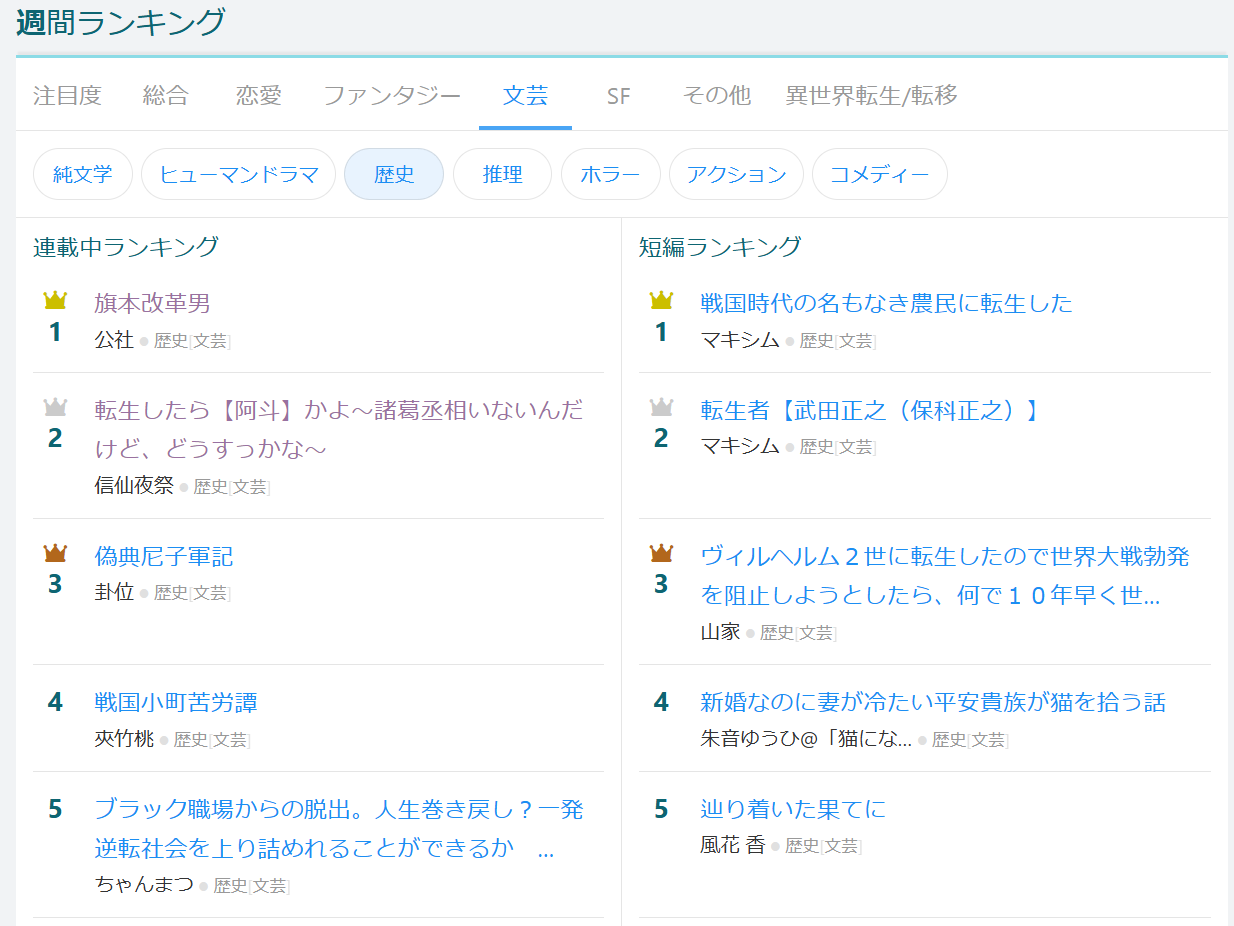Click author name 風花 香
The width and height of the screenshot is (1234, 926).
click(732, 845)
